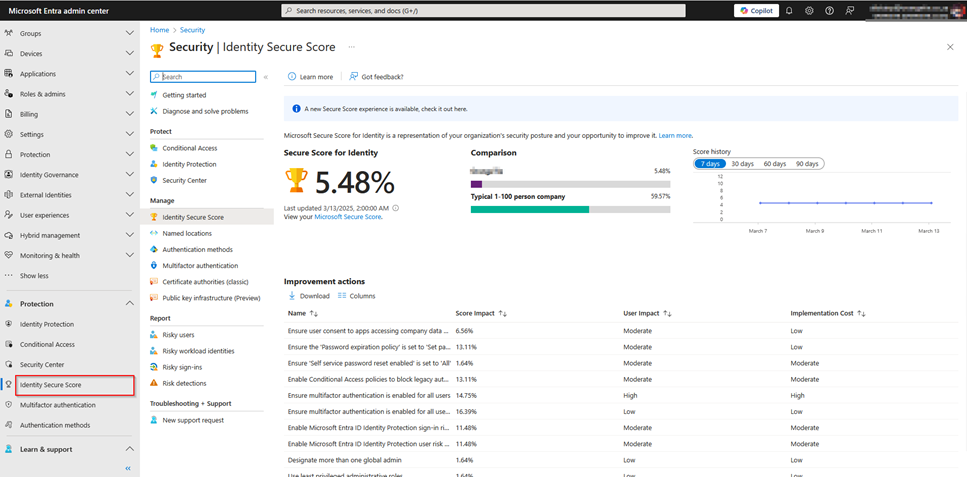Open Multifactor authentication in left sidebar

[57, 405]
